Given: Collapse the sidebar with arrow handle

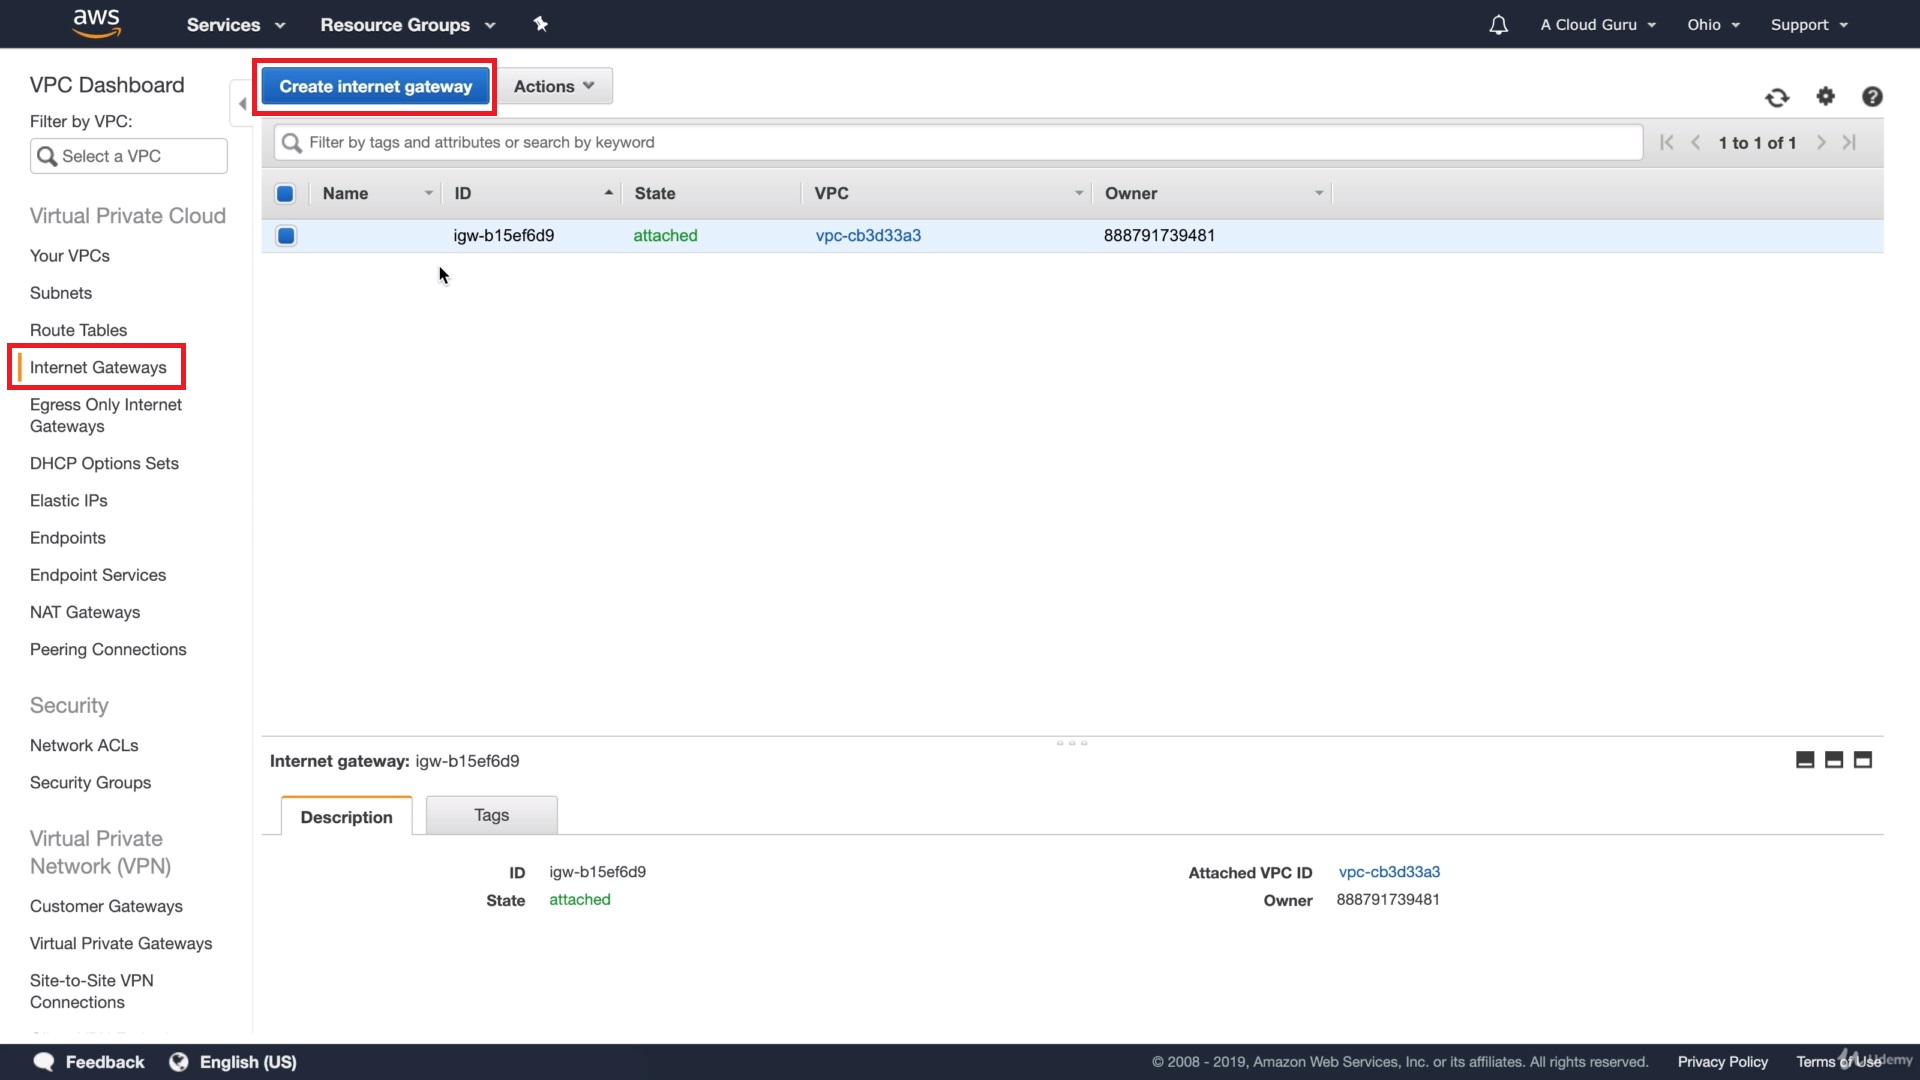Looking at the screenshot, I should [x=242, y=104].
